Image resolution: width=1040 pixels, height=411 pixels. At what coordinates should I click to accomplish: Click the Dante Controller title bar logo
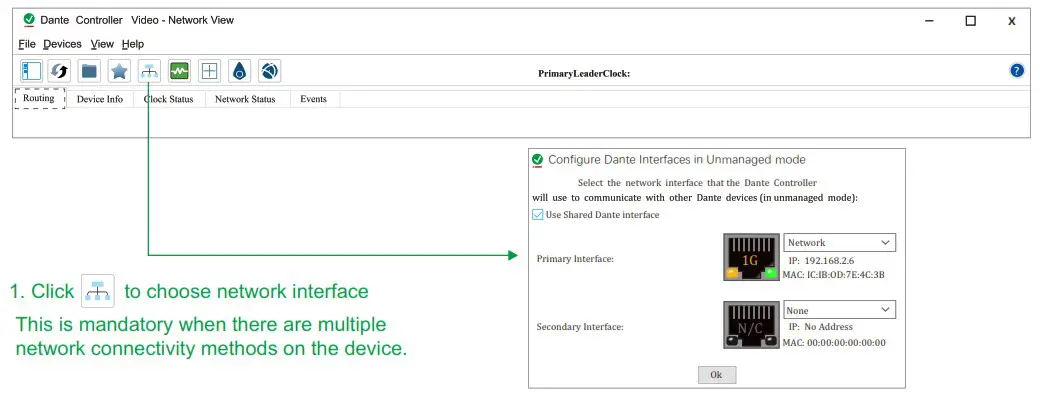coord(29,20)
